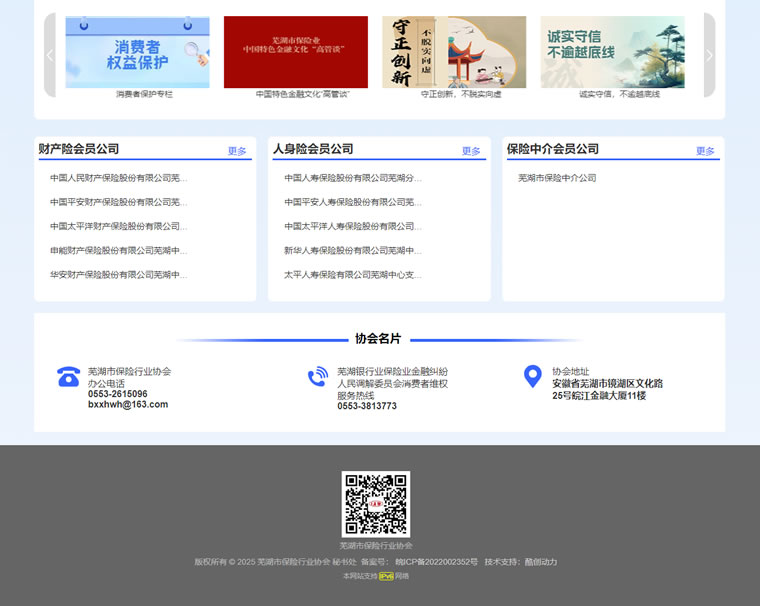Open 新华人寿保险 company link
This screenshot has height=606, width=760.
pos(353,250)
